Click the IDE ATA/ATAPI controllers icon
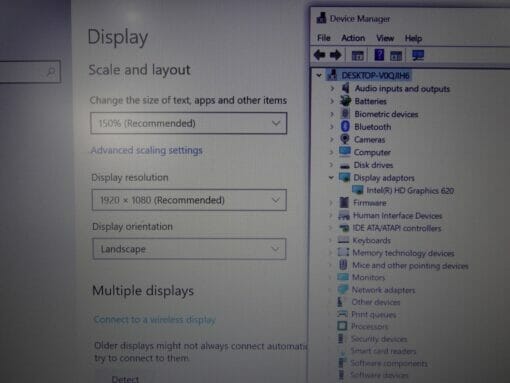This screenshot has width=510, height=383. (x=344, y=228)
